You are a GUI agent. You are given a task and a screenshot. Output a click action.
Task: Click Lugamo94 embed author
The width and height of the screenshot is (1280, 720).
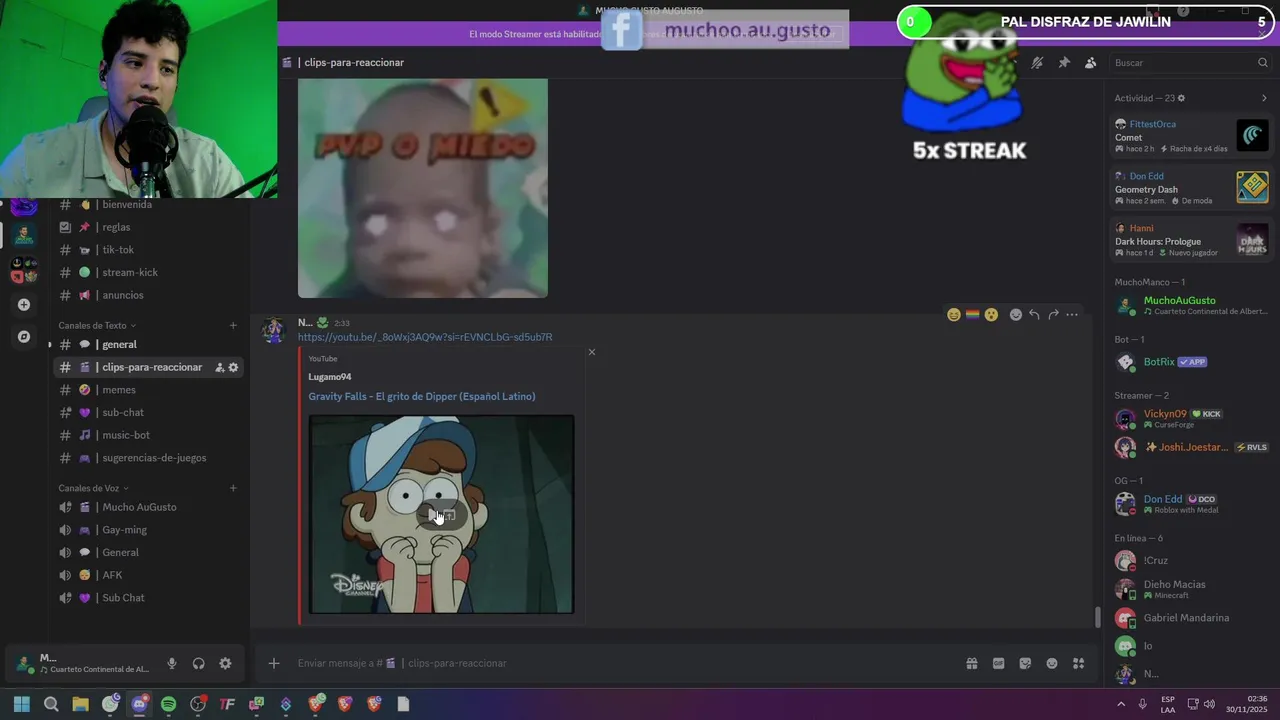tap(330, 377)
